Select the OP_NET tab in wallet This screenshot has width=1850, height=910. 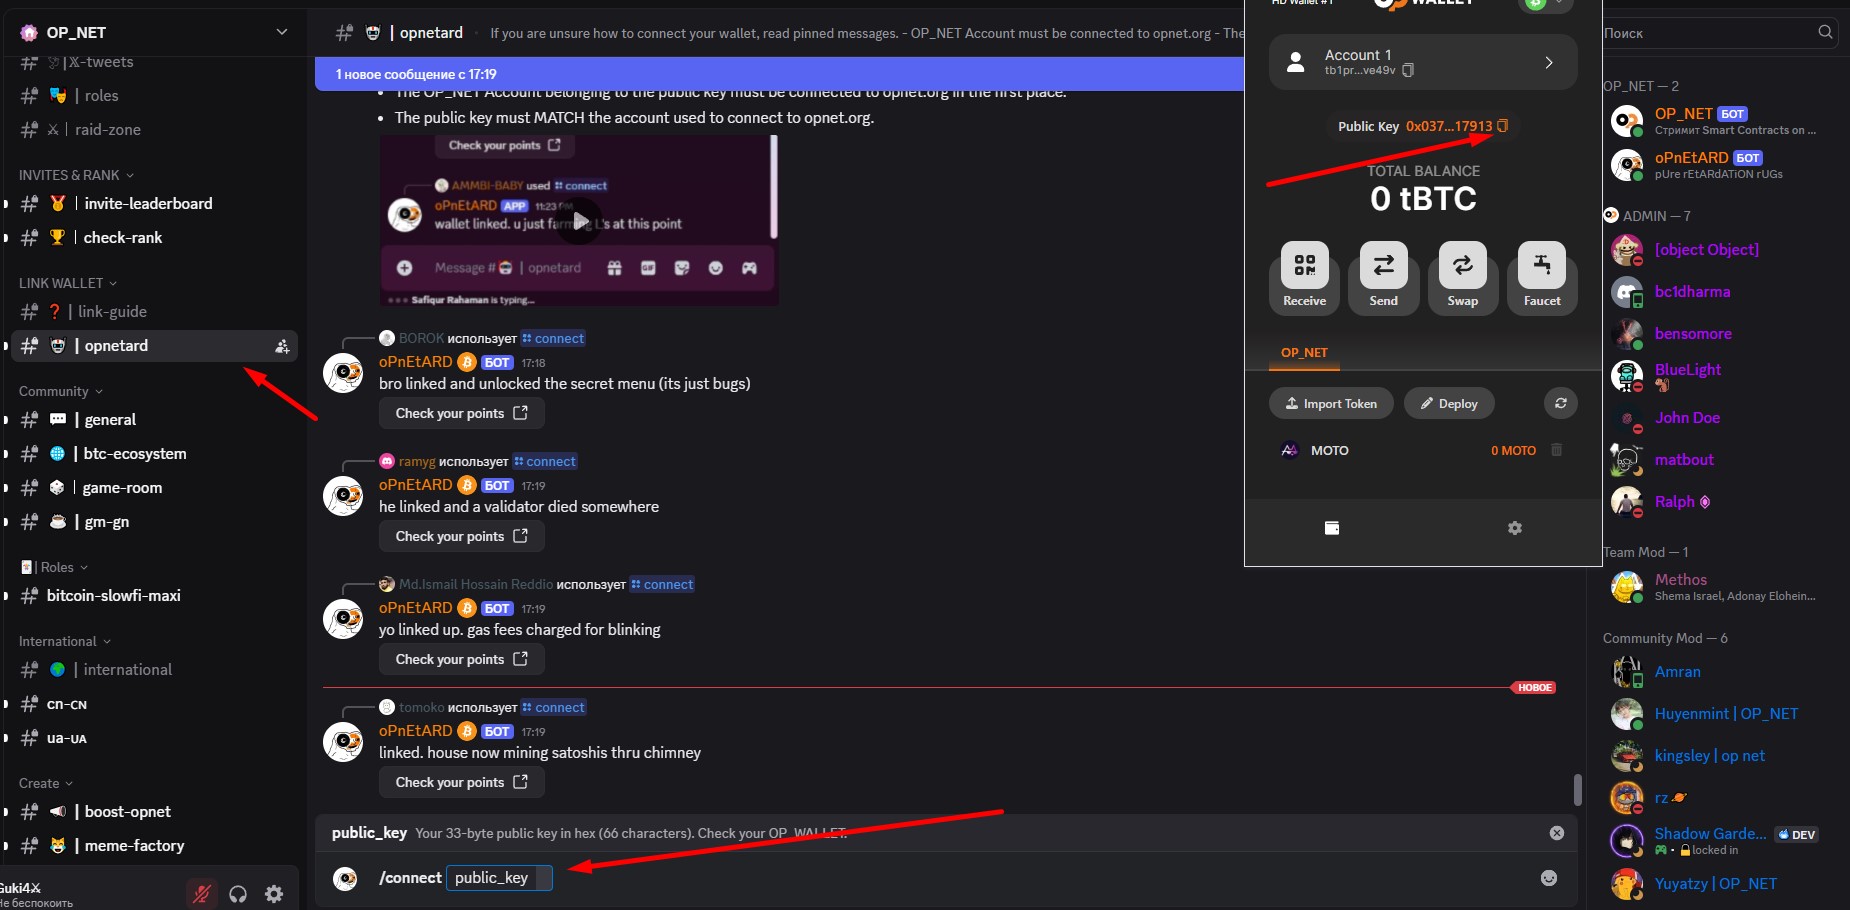(x=1304, y=353)
